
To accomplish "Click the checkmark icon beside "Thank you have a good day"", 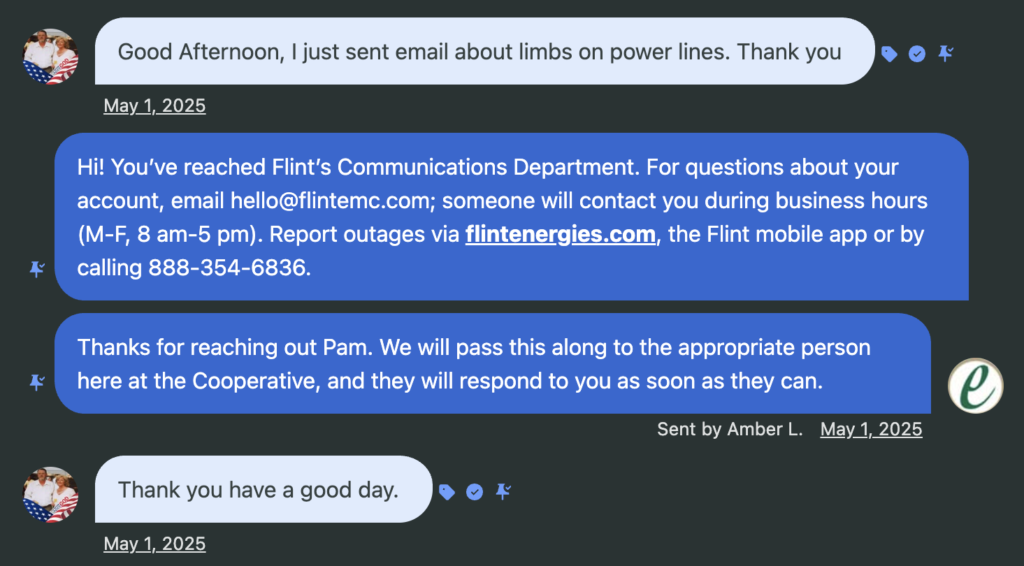I will pyautogui.click(x=475, y=492).
